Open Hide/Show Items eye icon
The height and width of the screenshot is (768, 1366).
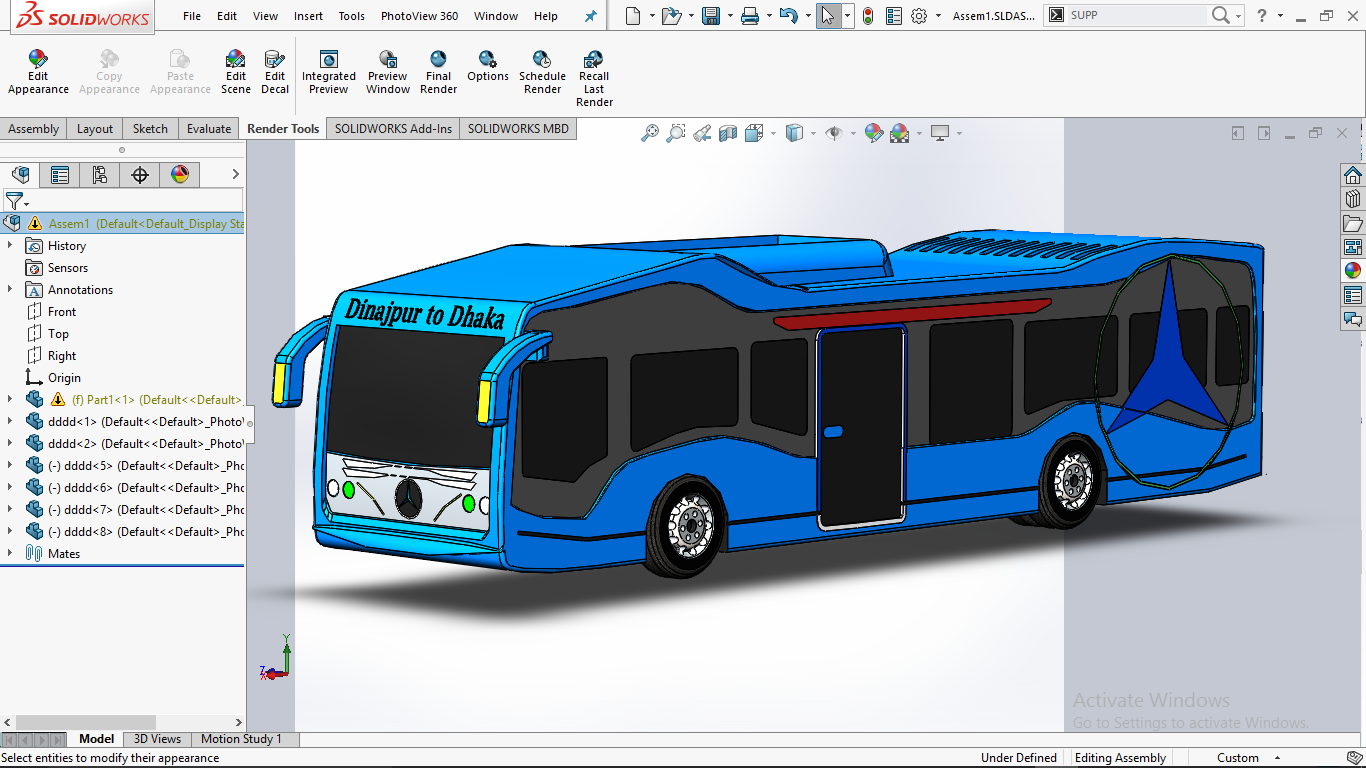tap(834, 133)
